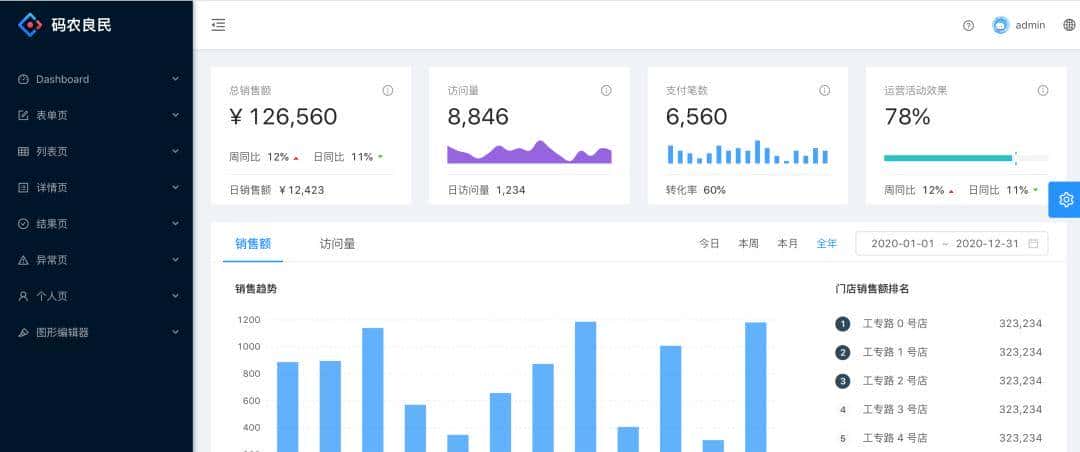
Task: Click the 详情页 profile icon in sidebar
Action: (x=23, y=187)
